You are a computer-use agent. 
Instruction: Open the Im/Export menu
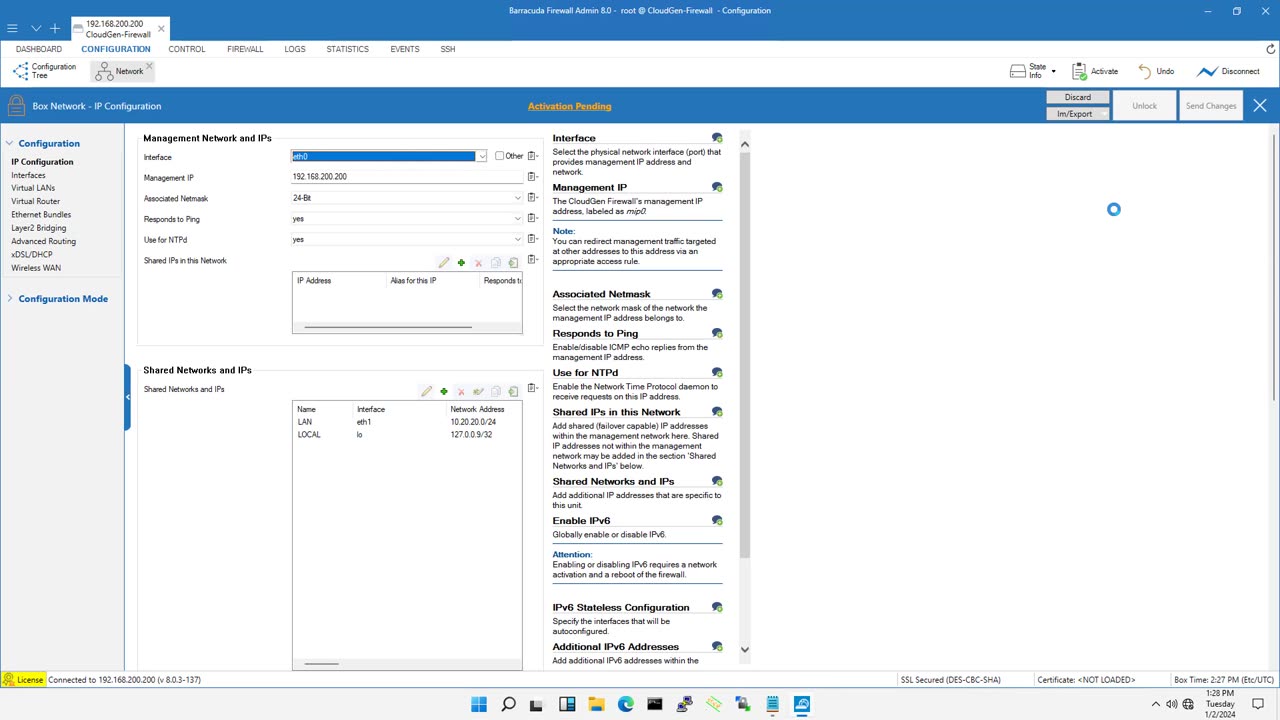[1078, 114]
